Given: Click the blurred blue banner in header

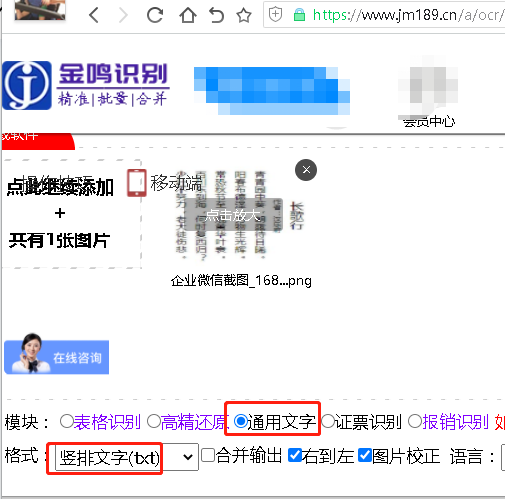Looking at the screenshot, I should [272, 91].
